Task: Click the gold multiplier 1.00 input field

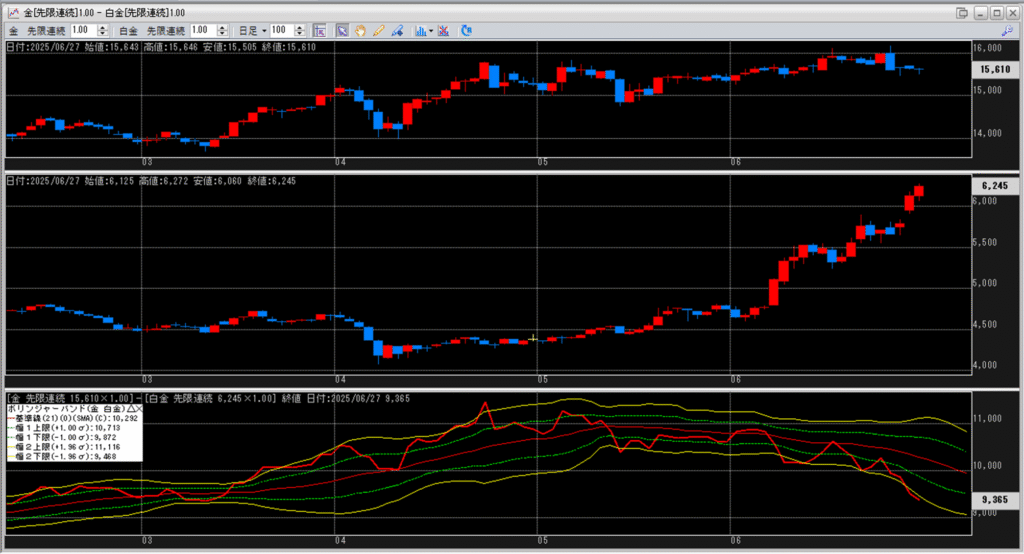Action: [x=80, y=31]
